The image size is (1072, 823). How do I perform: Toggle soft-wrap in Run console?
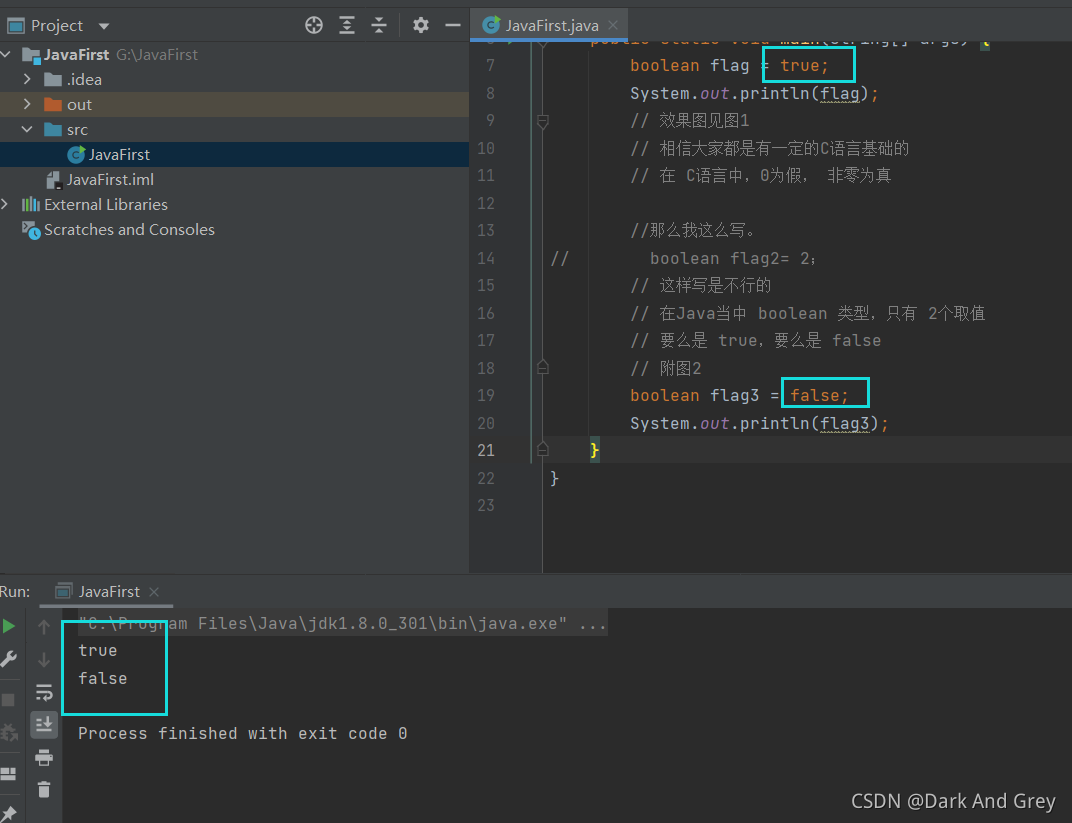tap(44, 692)
